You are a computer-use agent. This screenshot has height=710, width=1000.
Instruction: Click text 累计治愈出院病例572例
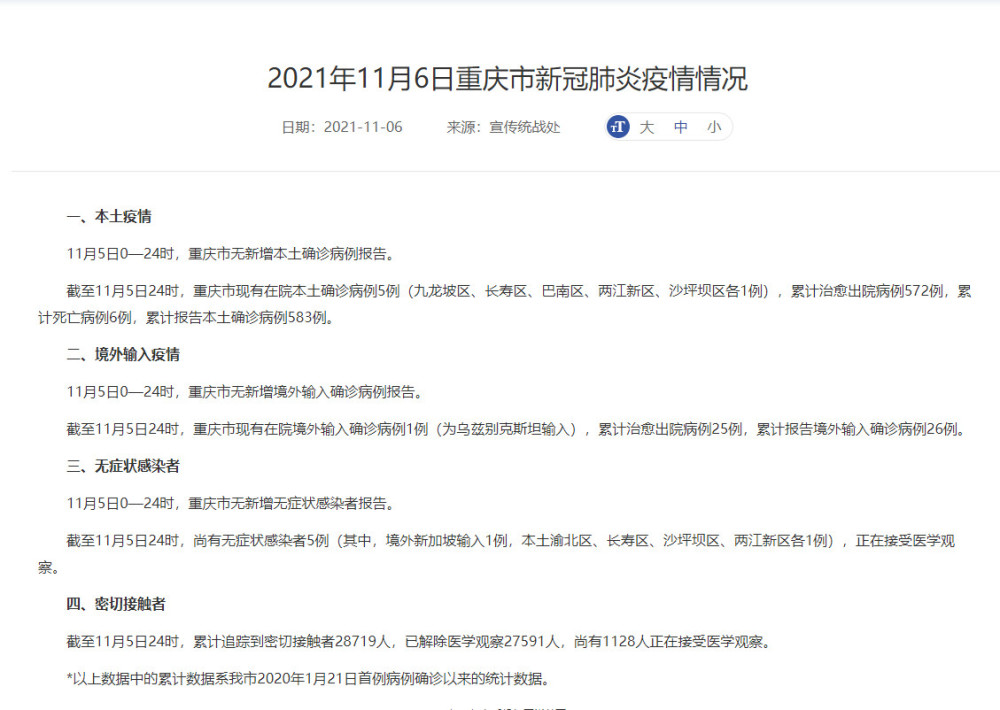(867, 292)
